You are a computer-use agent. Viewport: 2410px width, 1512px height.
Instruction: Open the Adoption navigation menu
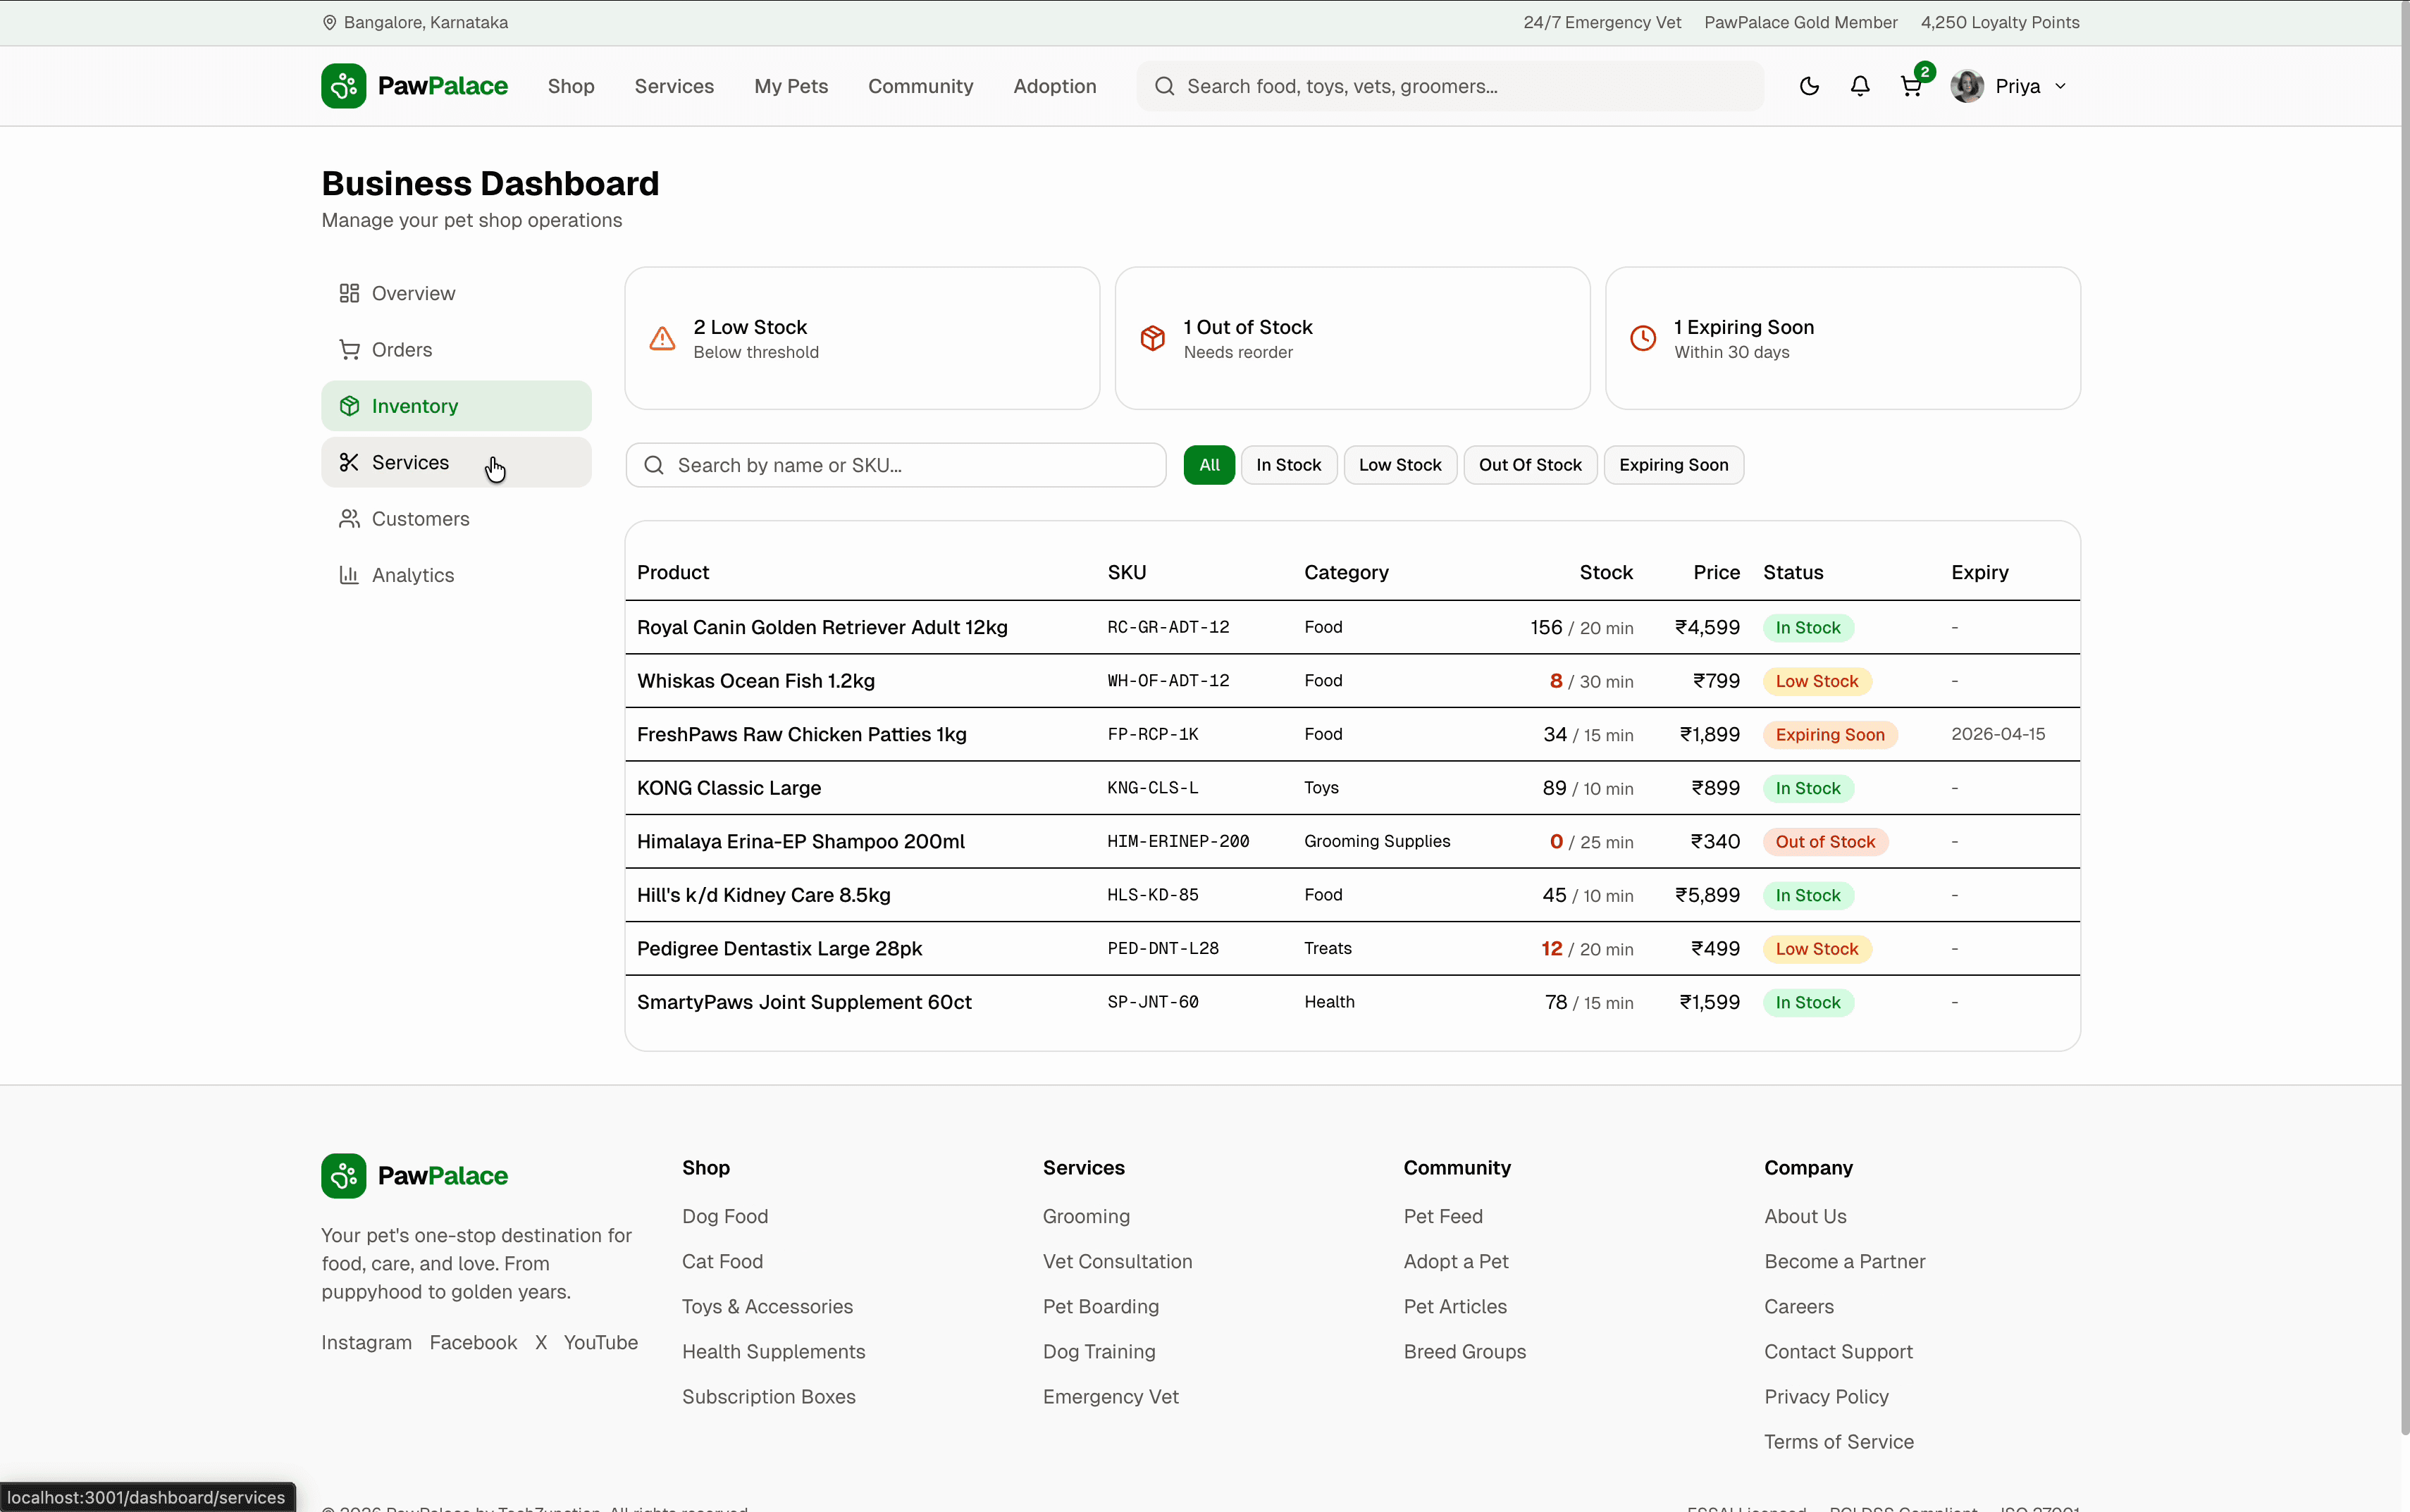tap(1054, 86)
